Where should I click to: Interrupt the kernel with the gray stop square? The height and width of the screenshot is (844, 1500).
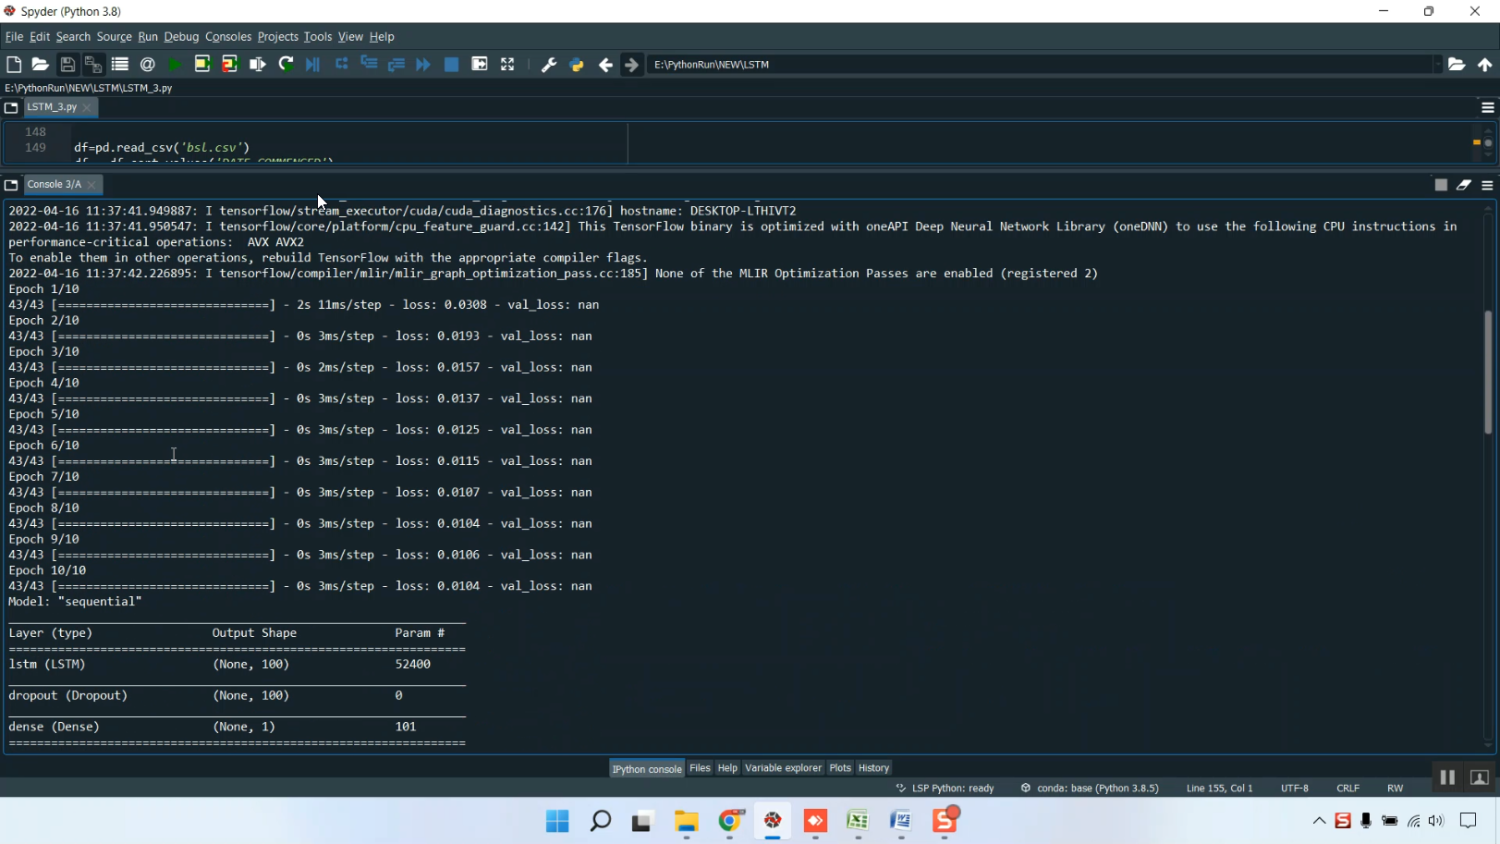(1441, 185)
